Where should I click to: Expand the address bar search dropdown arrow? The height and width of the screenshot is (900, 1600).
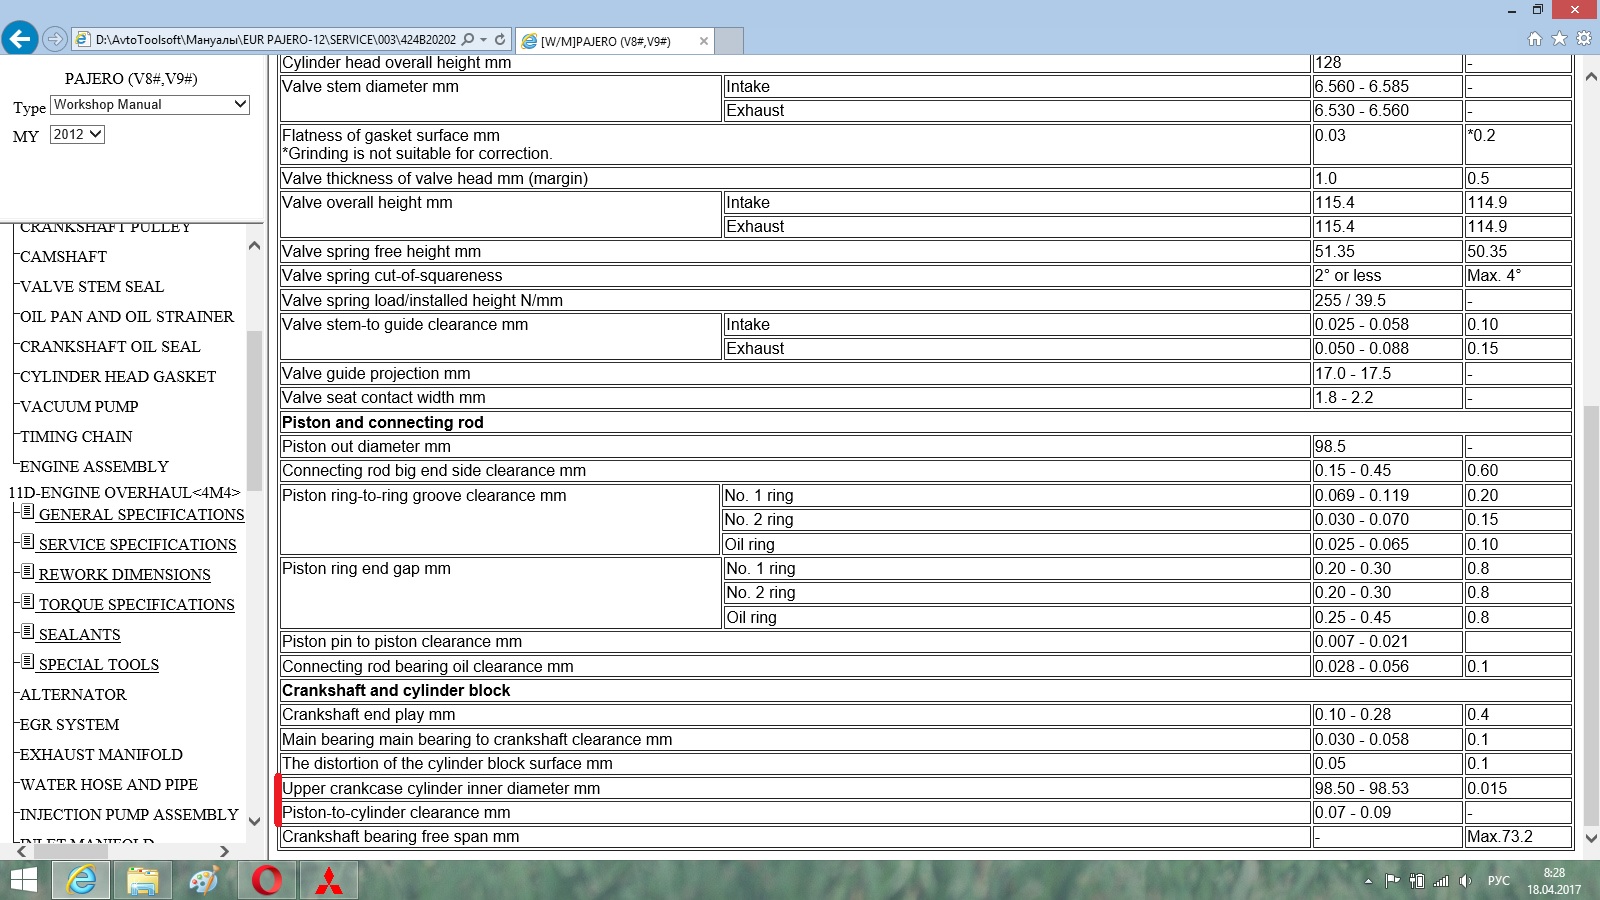(484, 40)
